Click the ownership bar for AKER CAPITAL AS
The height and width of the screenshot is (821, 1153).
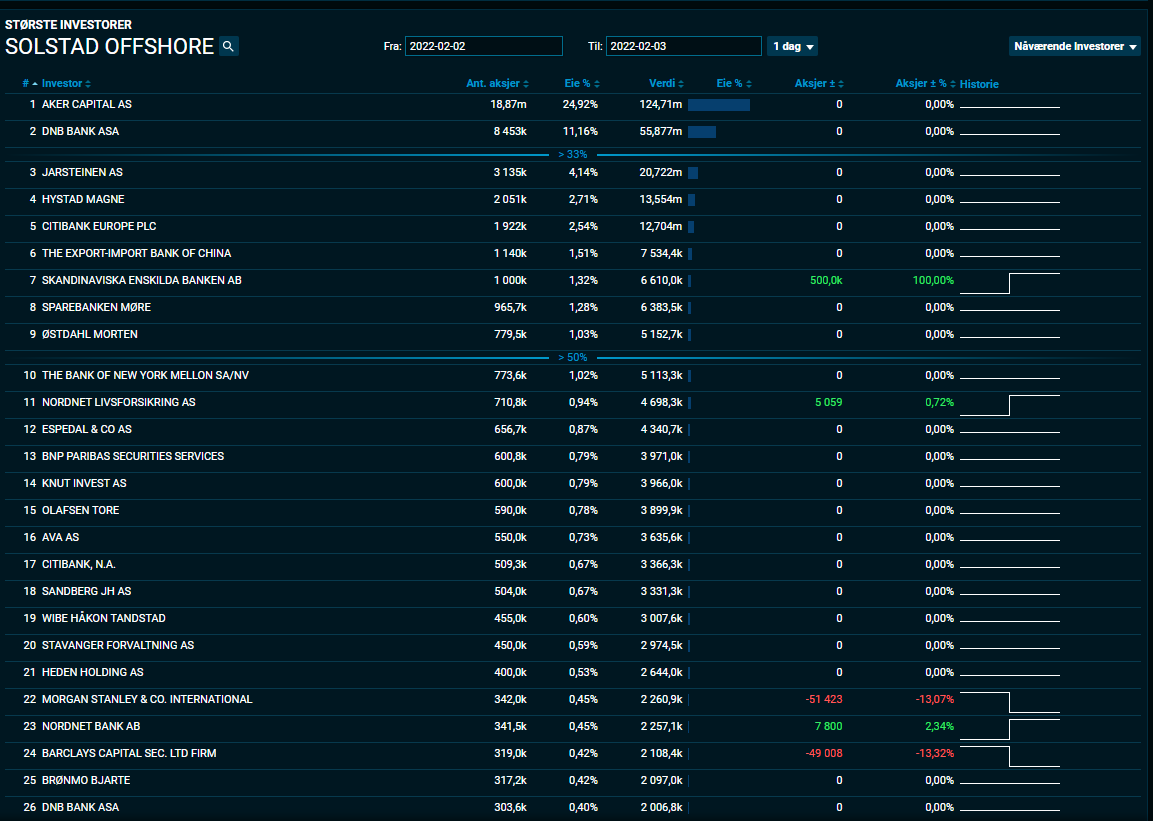(719, 105)
